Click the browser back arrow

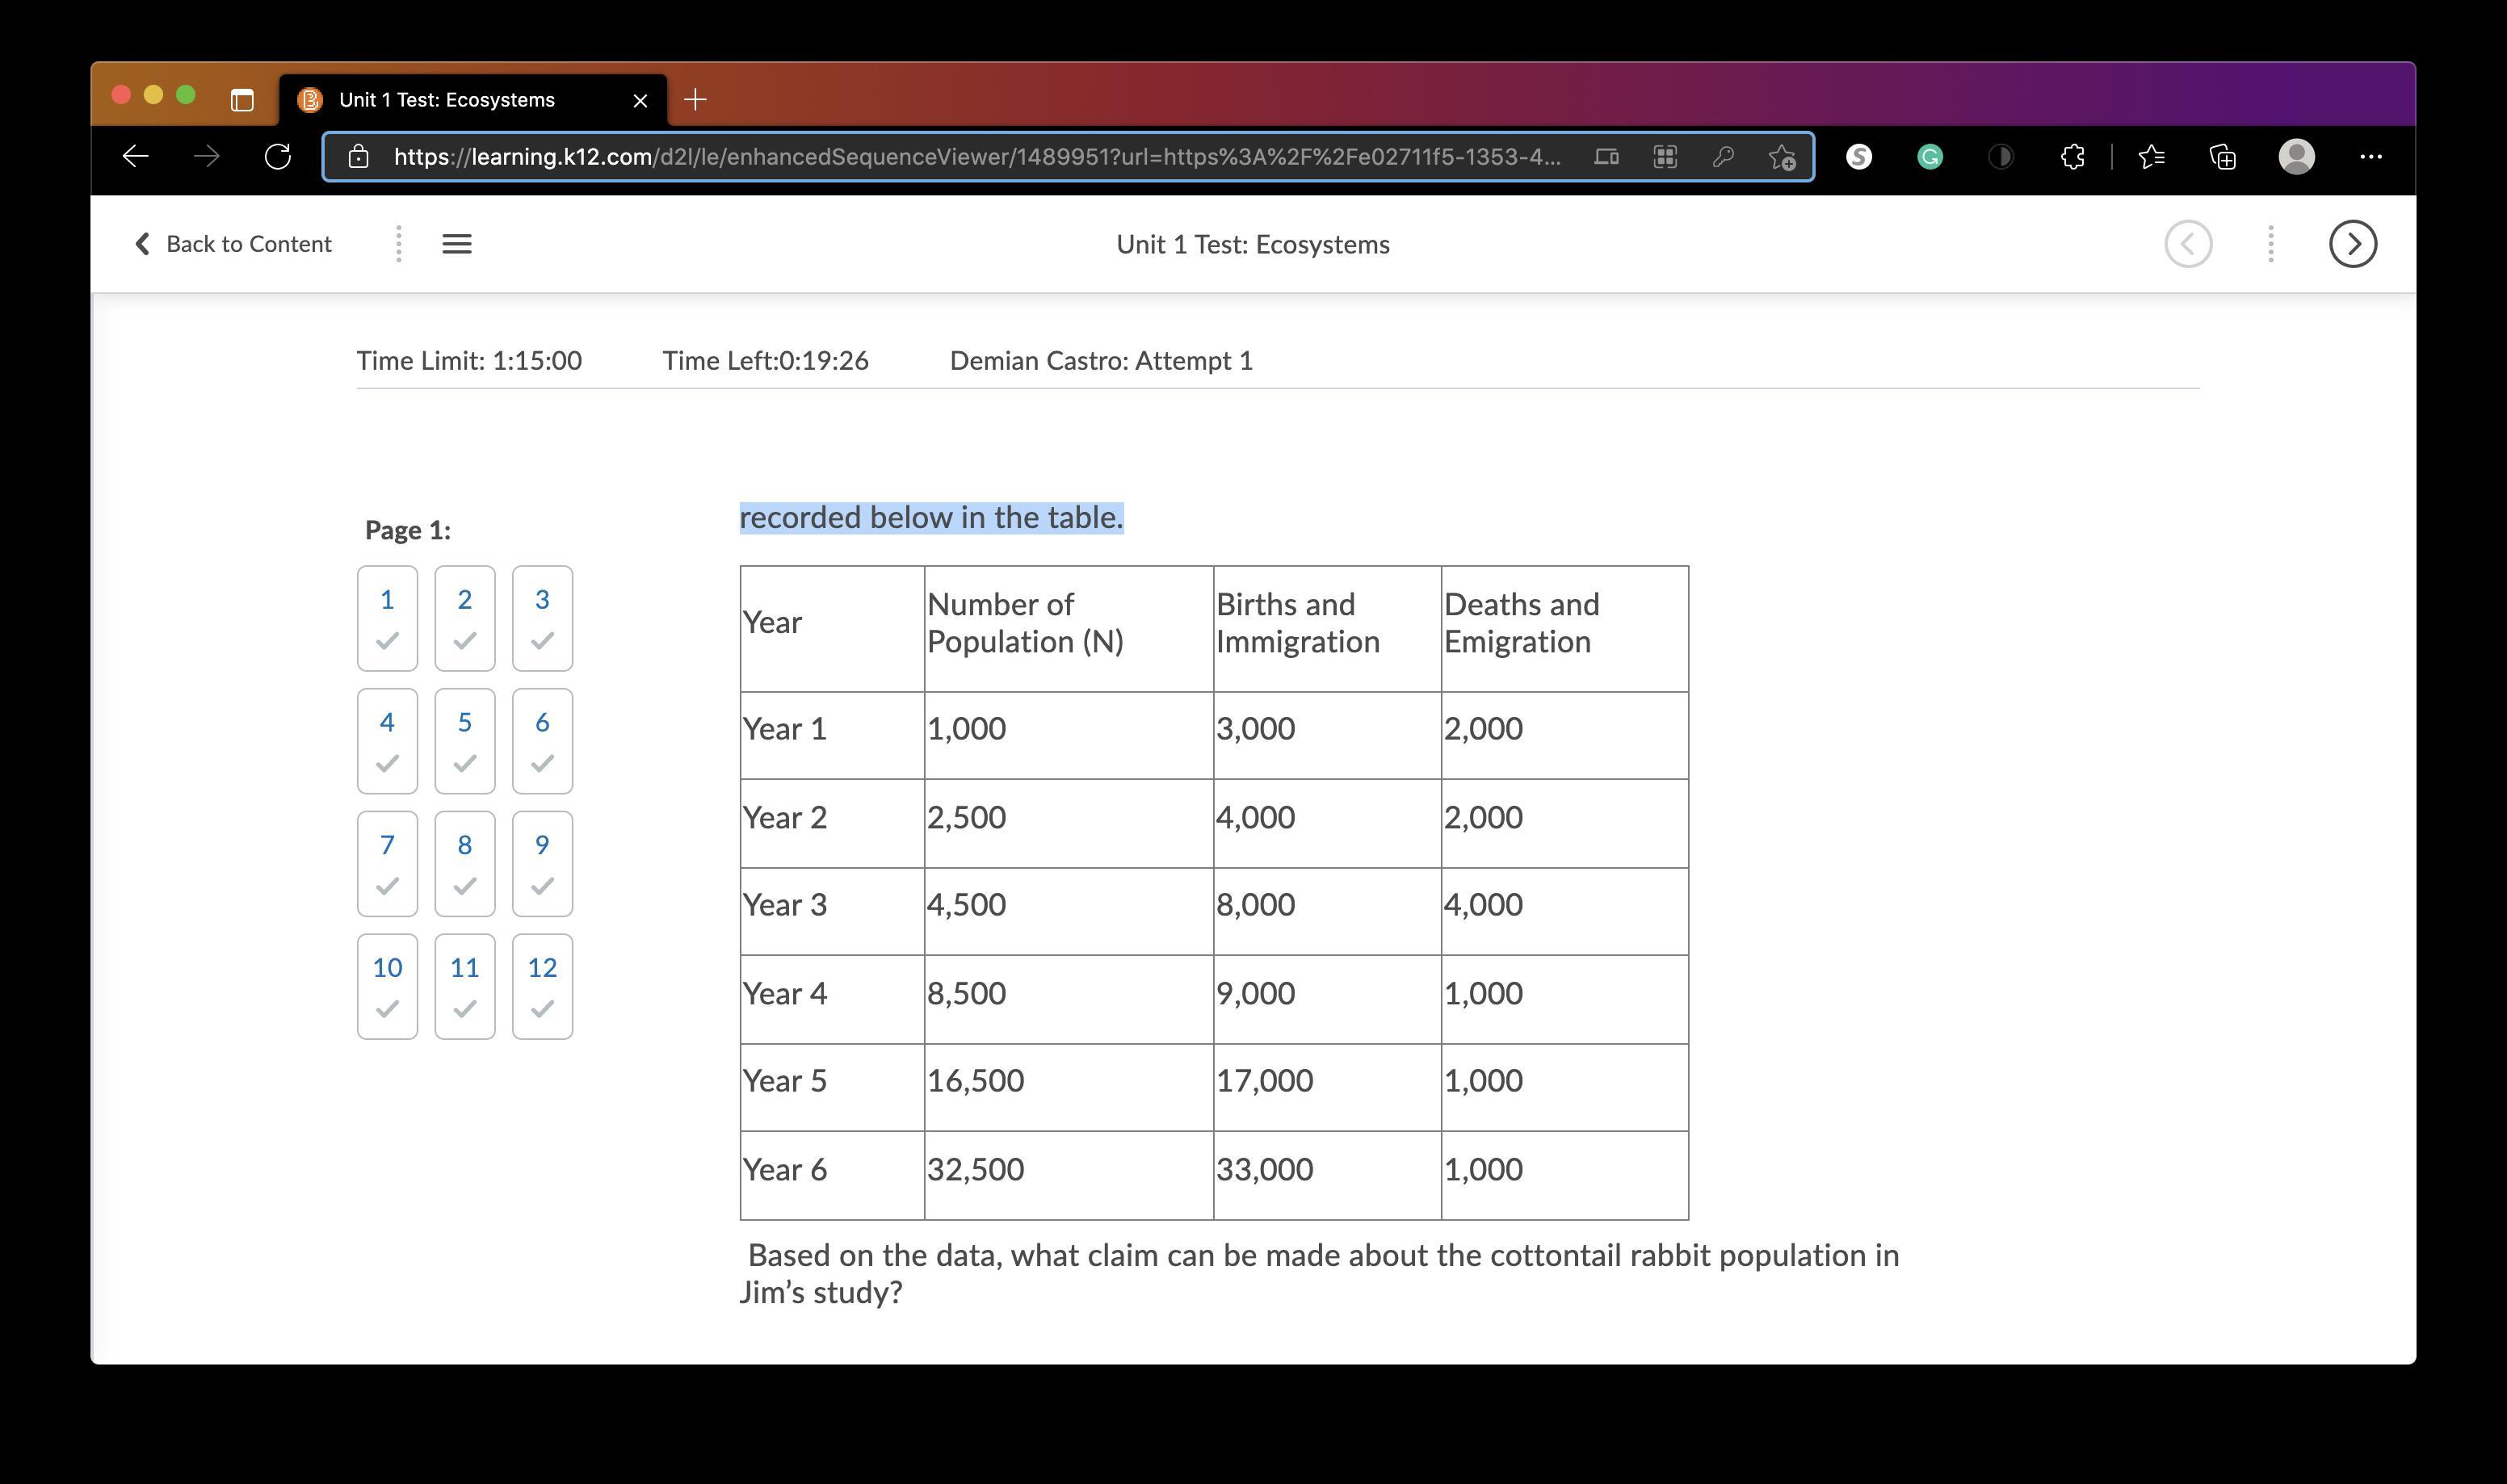pyautogui.click(x=136, y=156)
